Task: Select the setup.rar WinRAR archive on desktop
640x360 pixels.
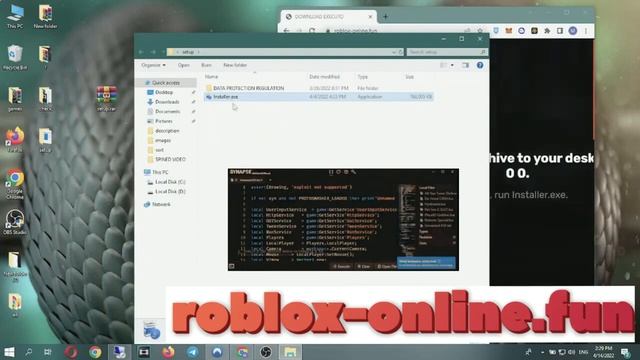Action: (107, 98)
